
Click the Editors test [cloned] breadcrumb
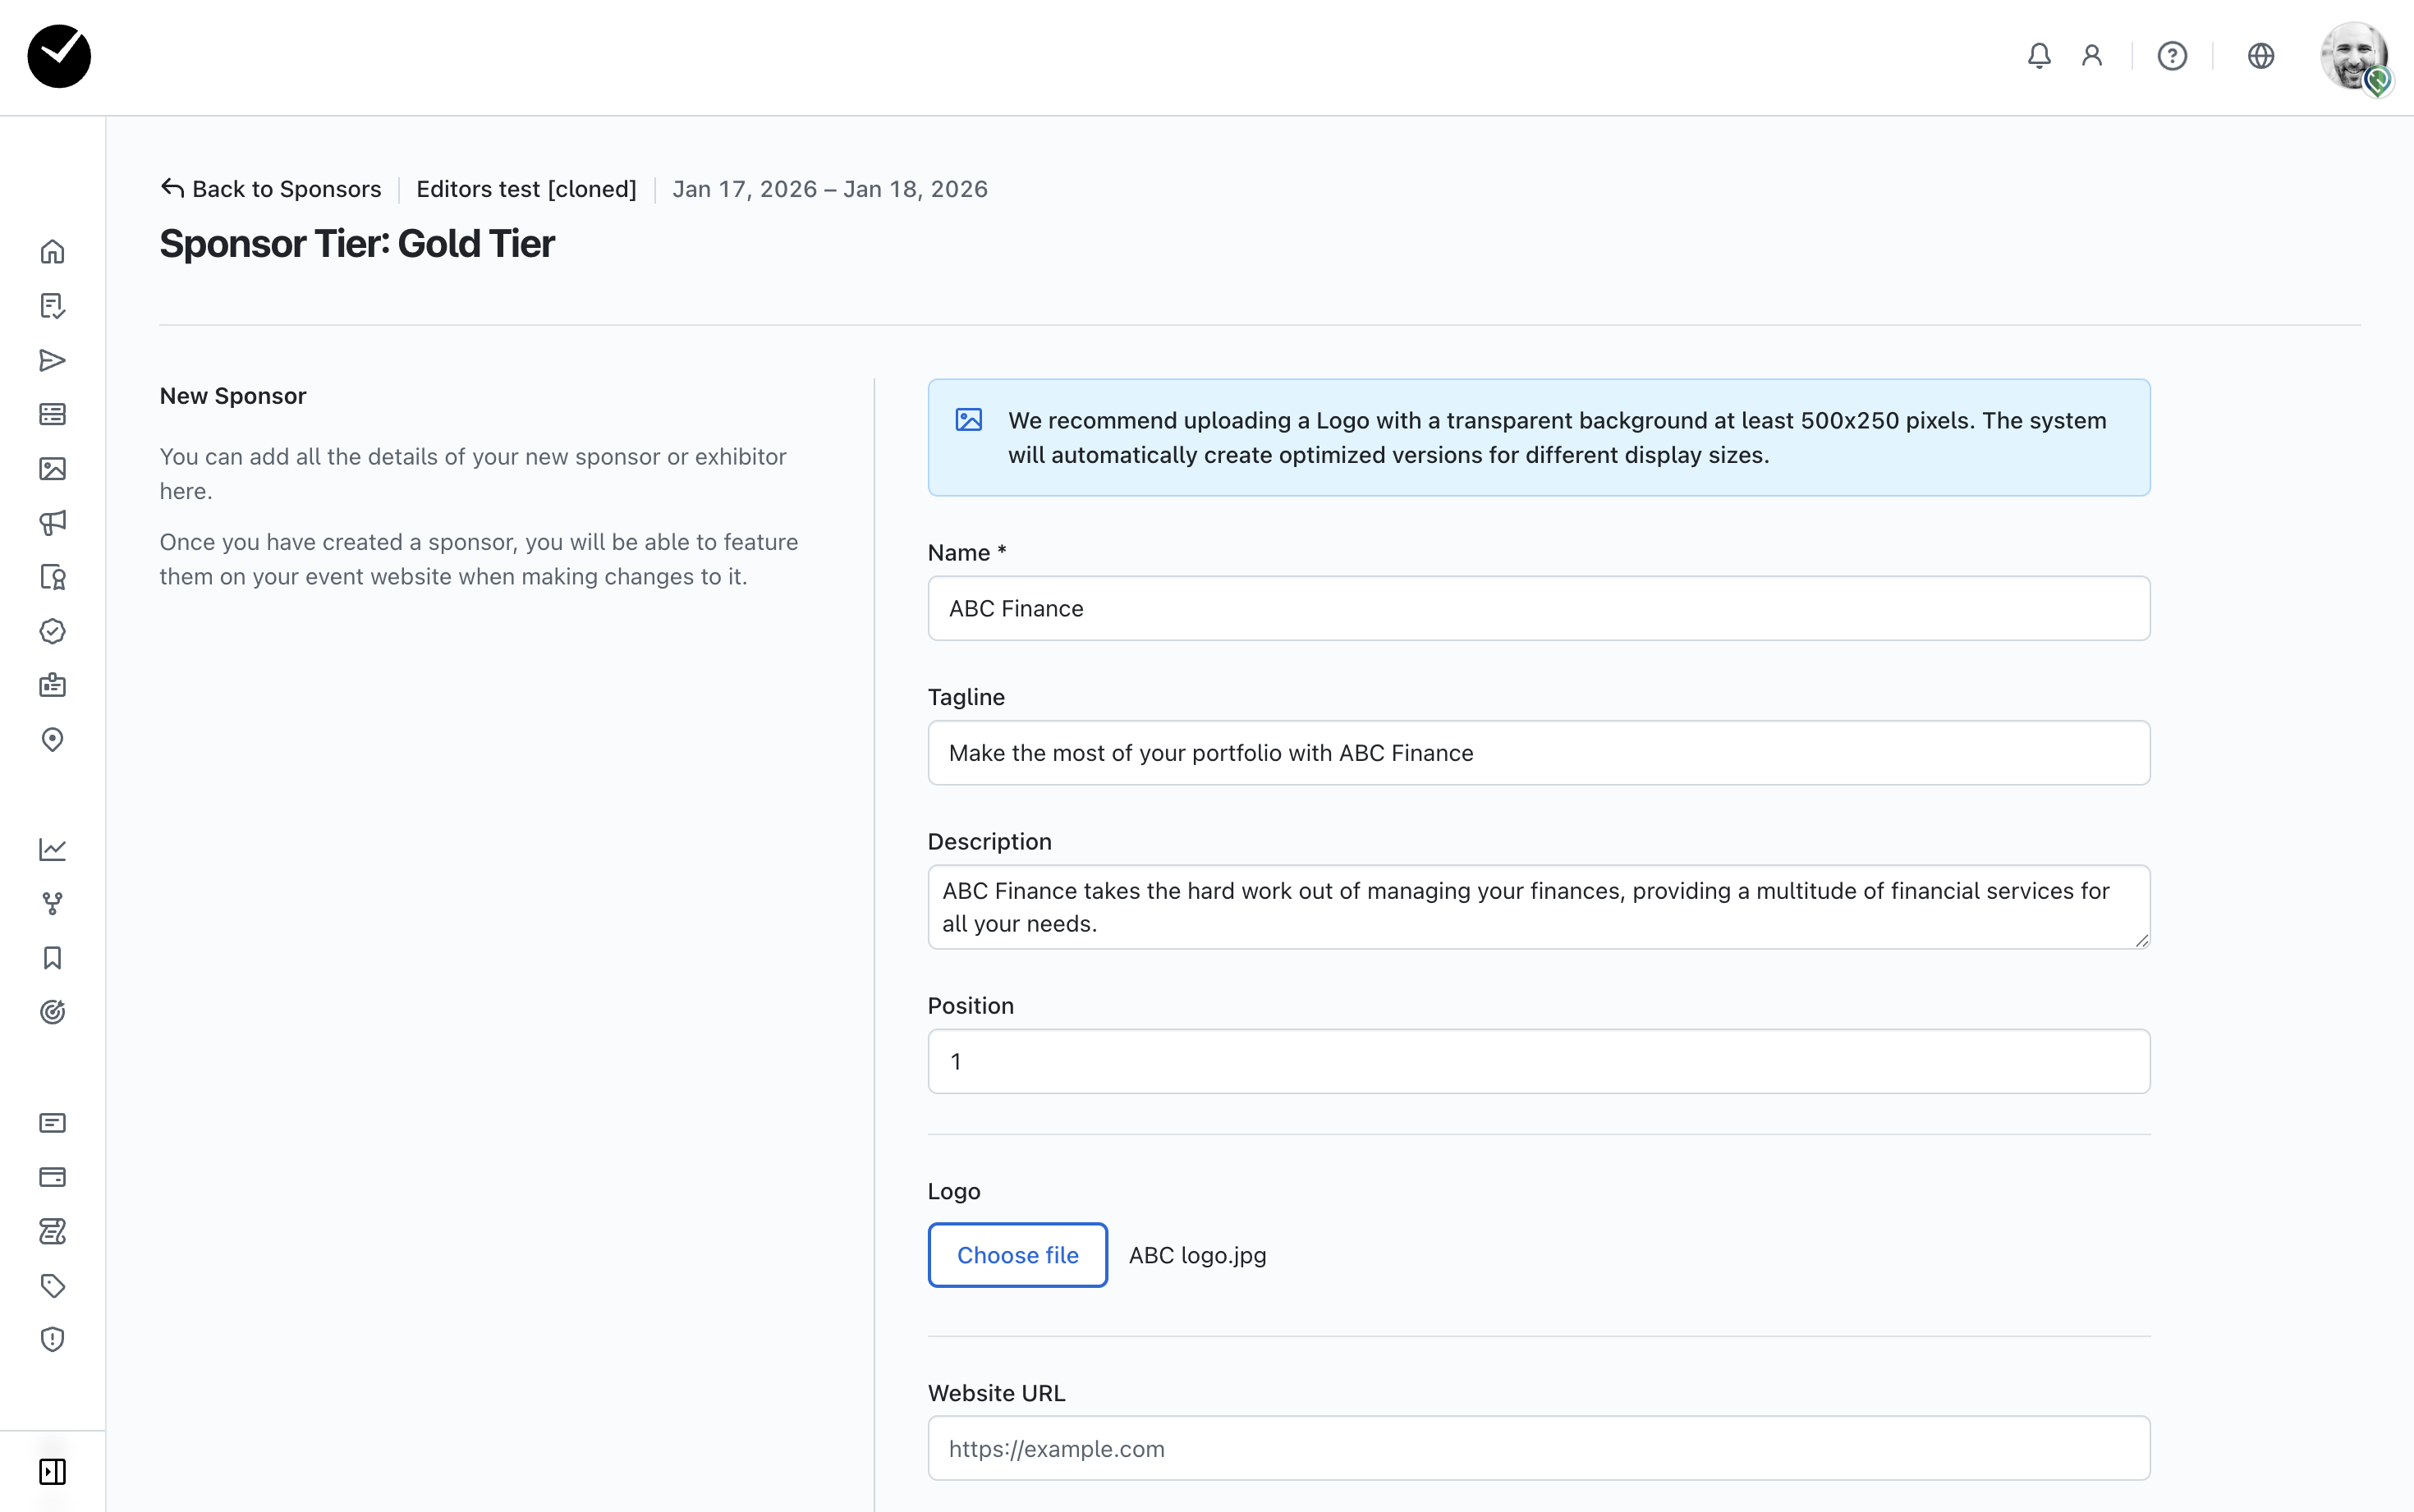coord(526,189)
